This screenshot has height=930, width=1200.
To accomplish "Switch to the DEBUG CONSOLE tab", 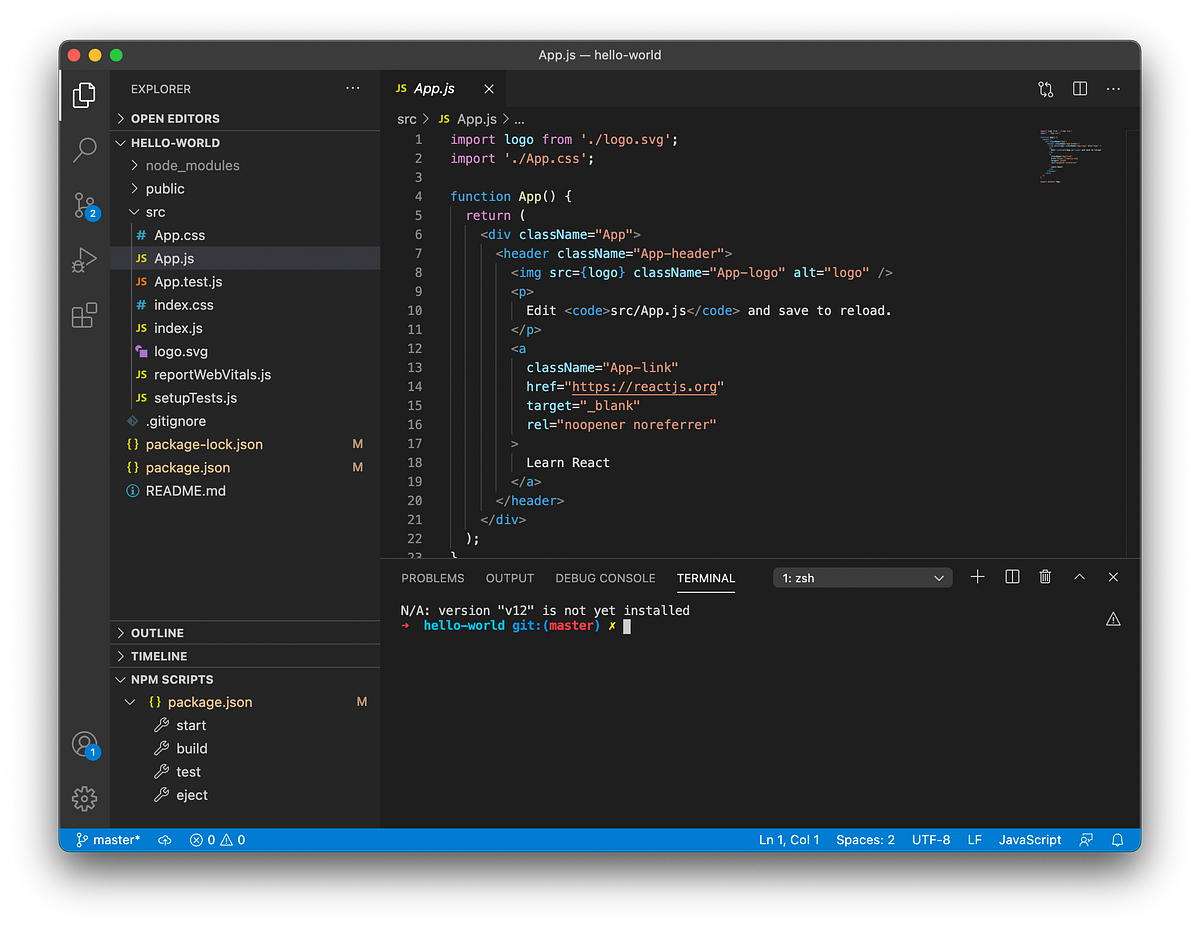I will [x=605, y=578].
